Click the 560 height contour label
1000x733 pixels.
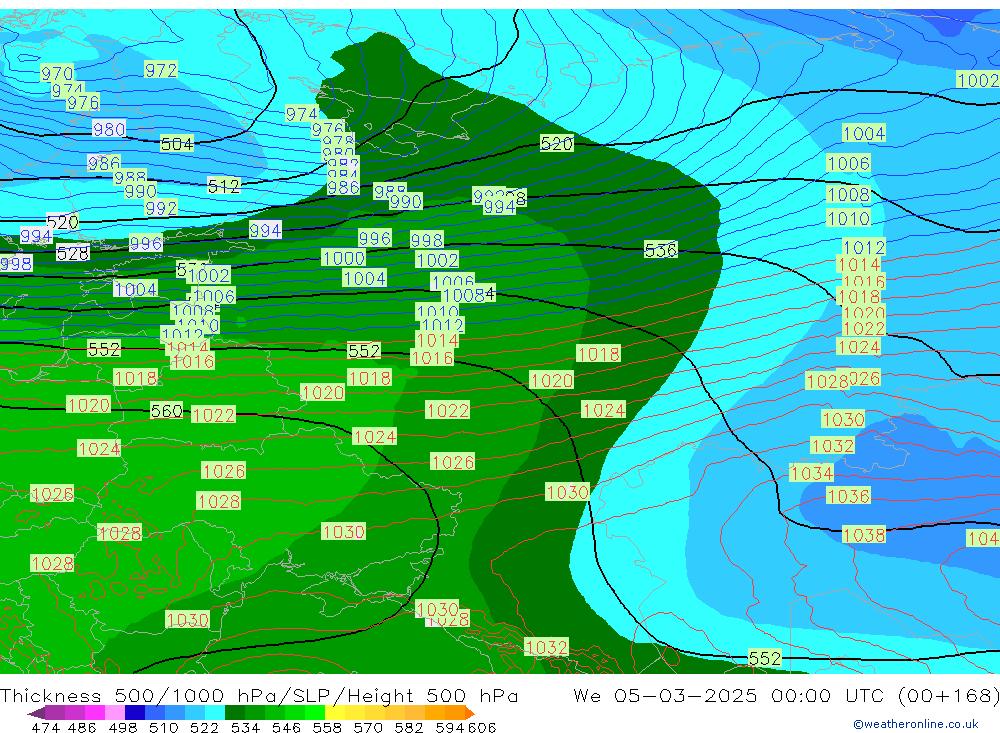(166, 410)
